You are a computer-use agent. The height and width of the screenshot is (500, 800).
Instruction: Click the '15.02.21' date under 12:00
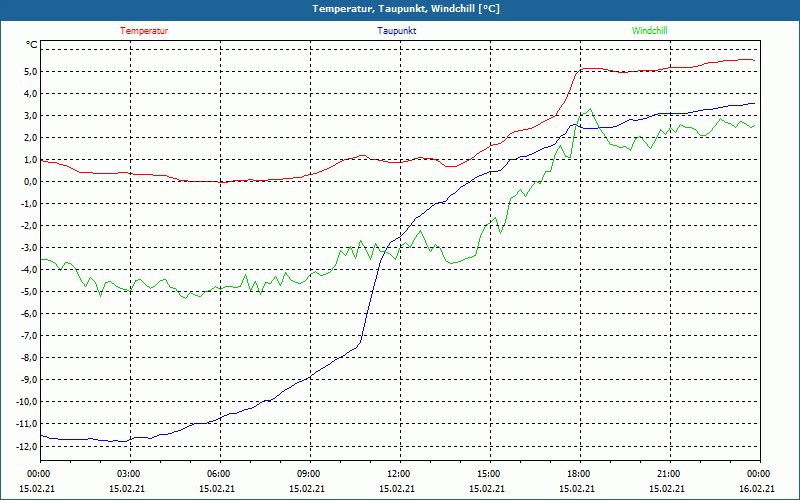coord(396,488)
